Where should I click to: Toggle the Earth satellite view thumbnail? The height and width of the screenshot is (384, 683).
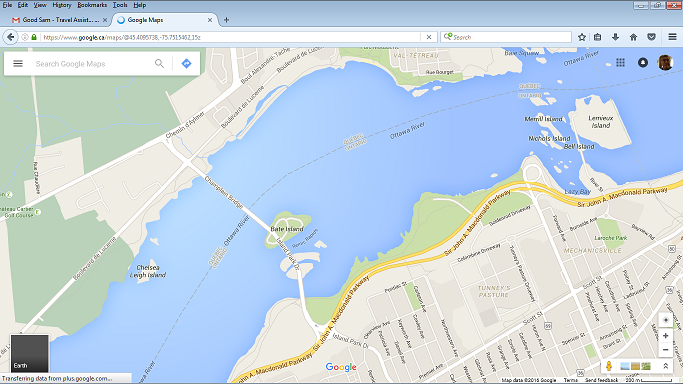click(30, 353)
